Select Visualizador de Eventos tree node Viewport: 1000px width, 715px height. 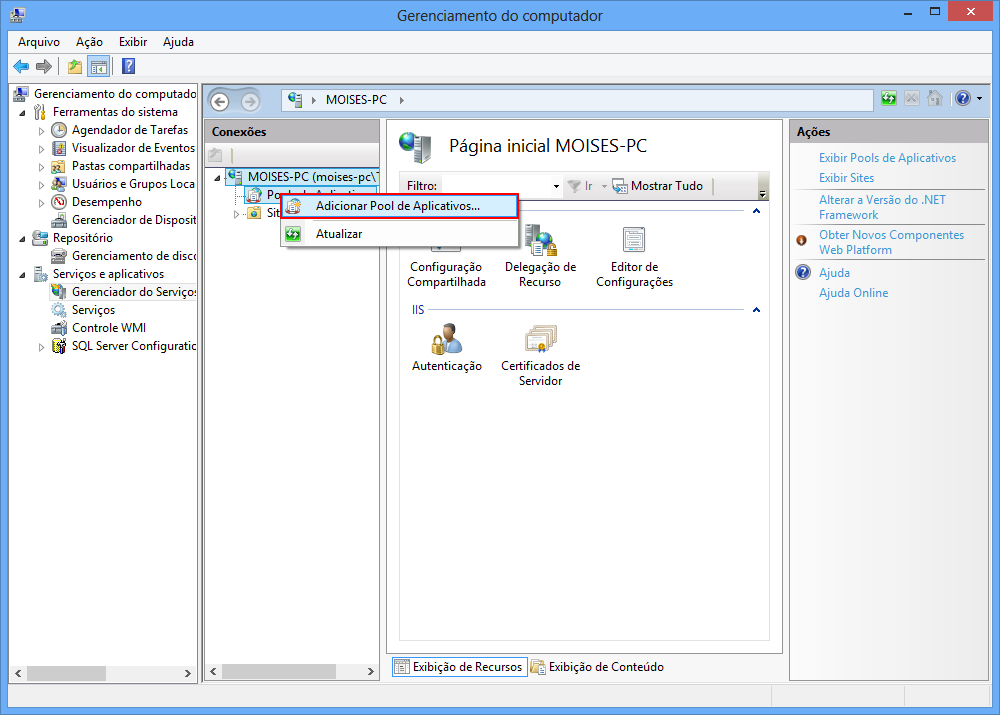[x=133, y=147]
